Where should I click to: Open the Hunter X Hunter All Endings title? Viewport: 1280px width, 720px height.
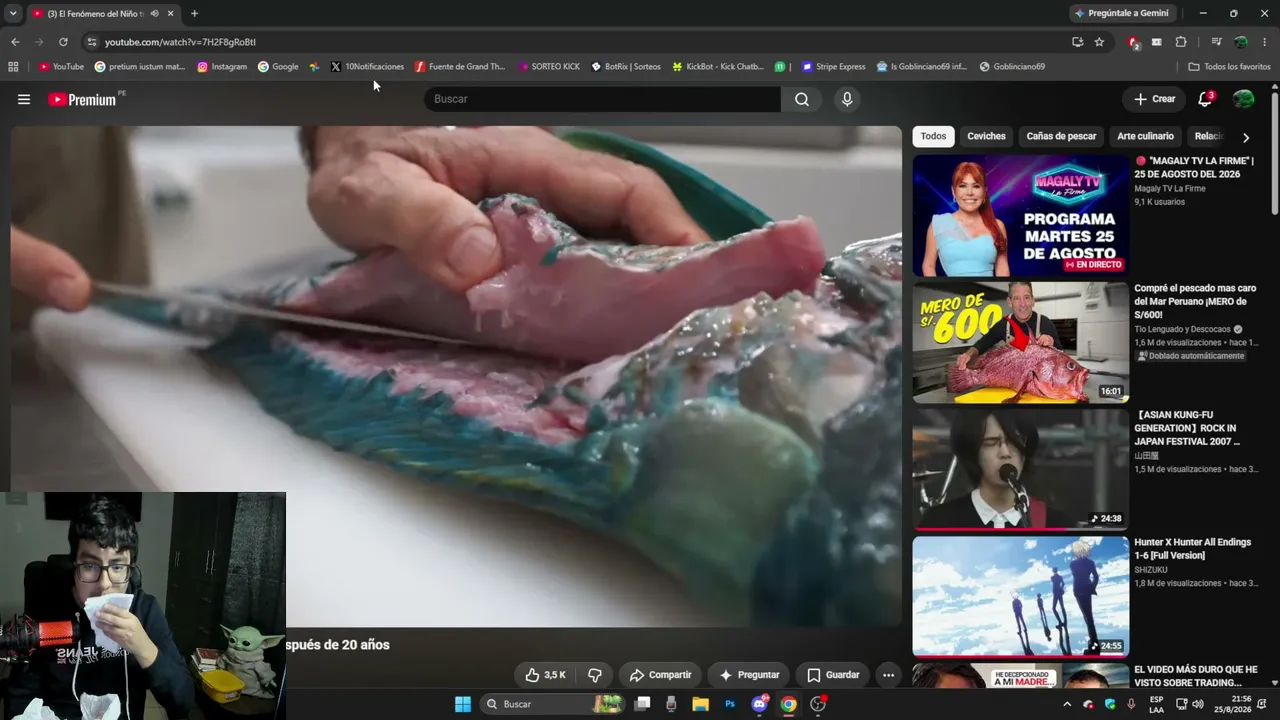tap(1192, 549)
